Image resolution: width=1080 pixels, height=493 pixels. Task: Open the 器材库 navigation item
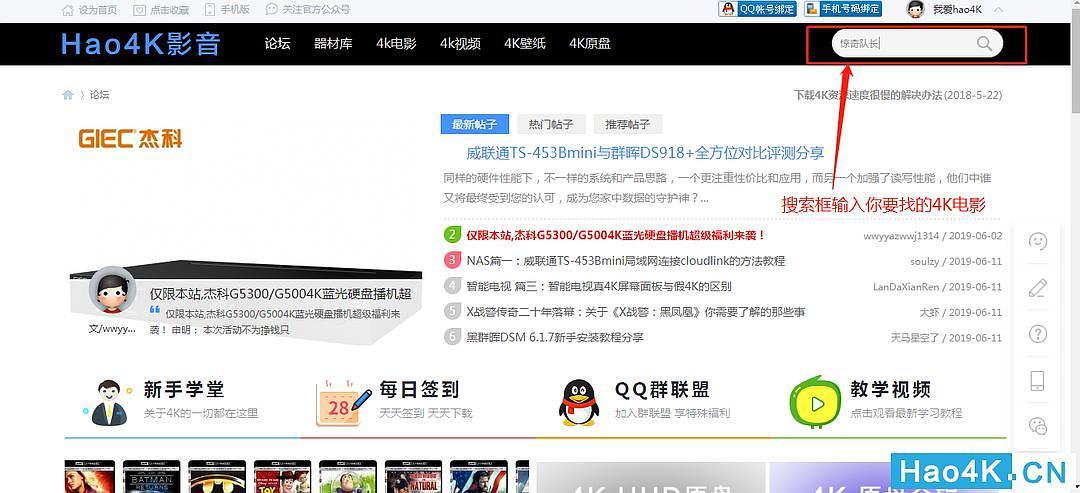coord(333,43)
